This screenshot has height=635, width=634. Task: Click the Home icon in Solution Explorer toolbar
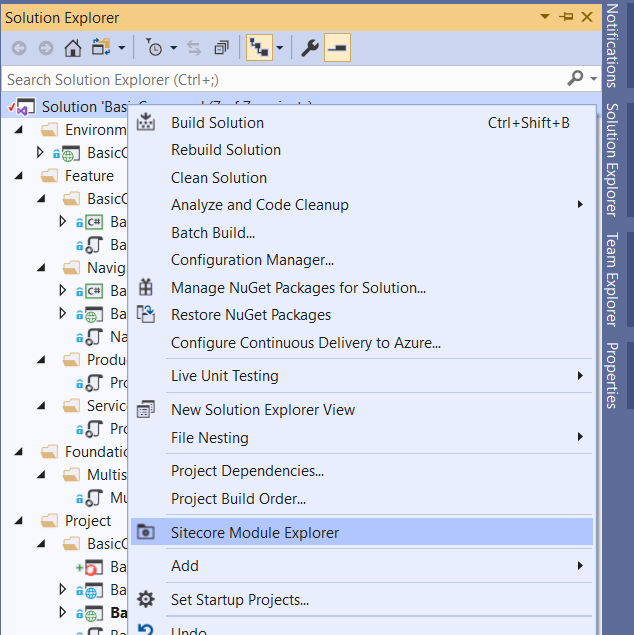tap(73, 48)
